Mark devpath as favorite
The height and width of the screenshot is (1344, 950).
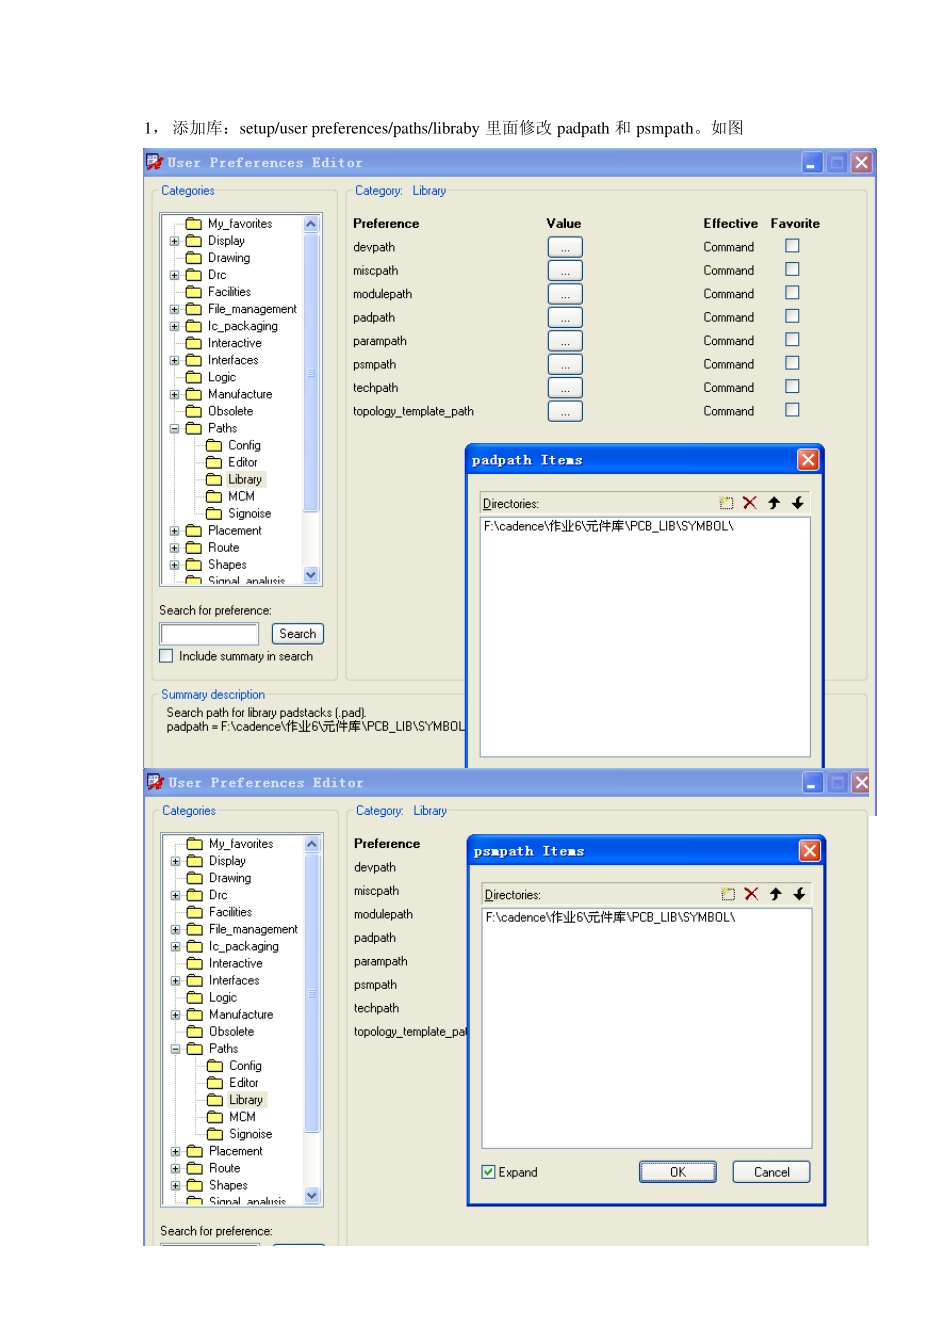[792, 245]
